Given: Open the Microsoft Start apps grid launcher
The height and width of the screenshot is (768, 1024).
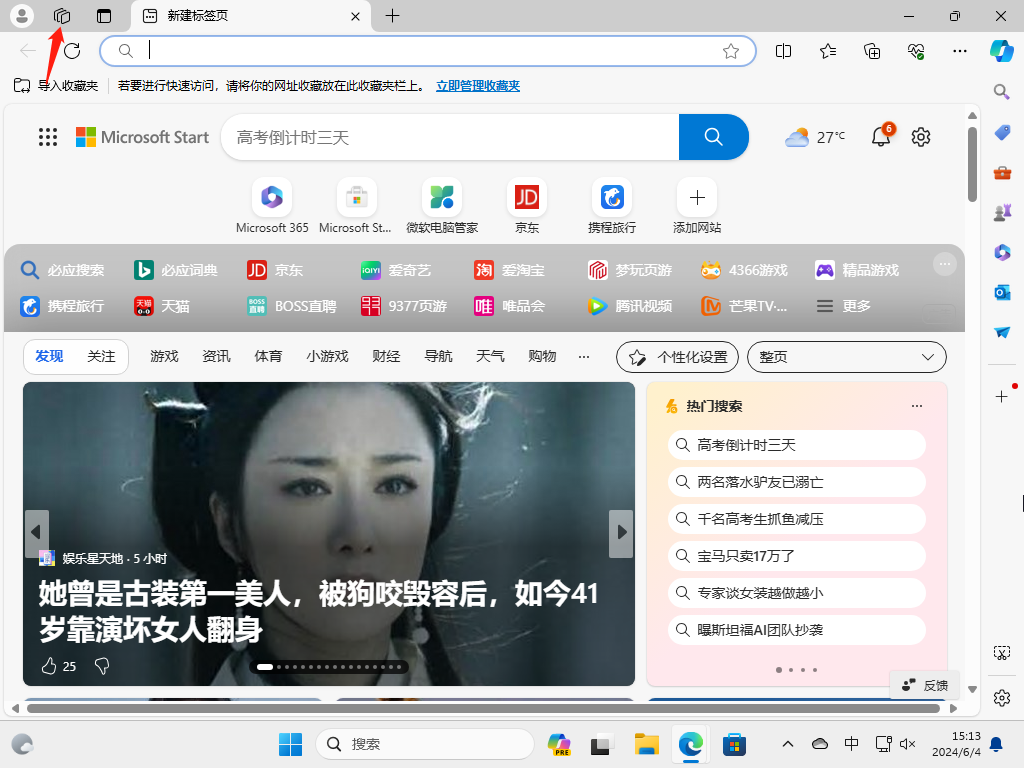Looking at the screenshot, I should (47, 137).
